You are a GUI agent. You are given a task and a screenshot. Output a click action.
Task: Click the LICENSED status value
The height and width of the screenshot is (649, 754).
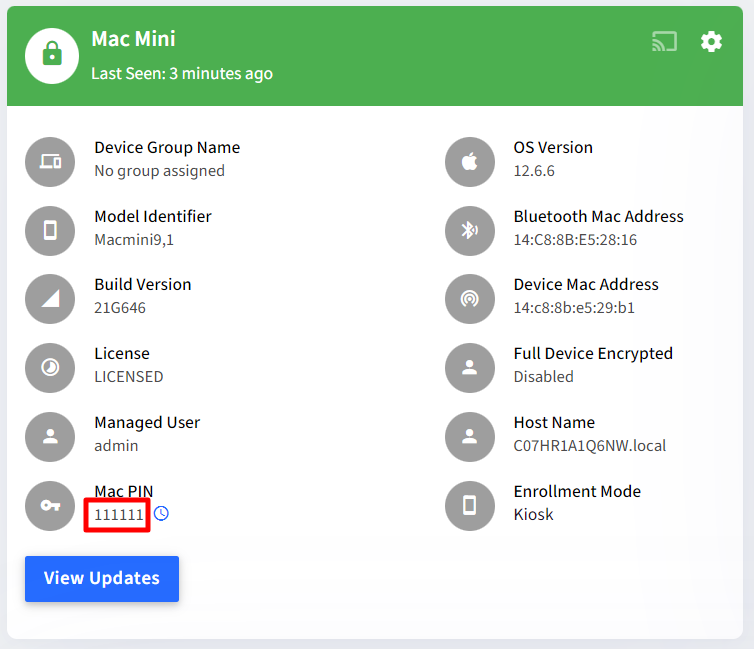(128, 376)
